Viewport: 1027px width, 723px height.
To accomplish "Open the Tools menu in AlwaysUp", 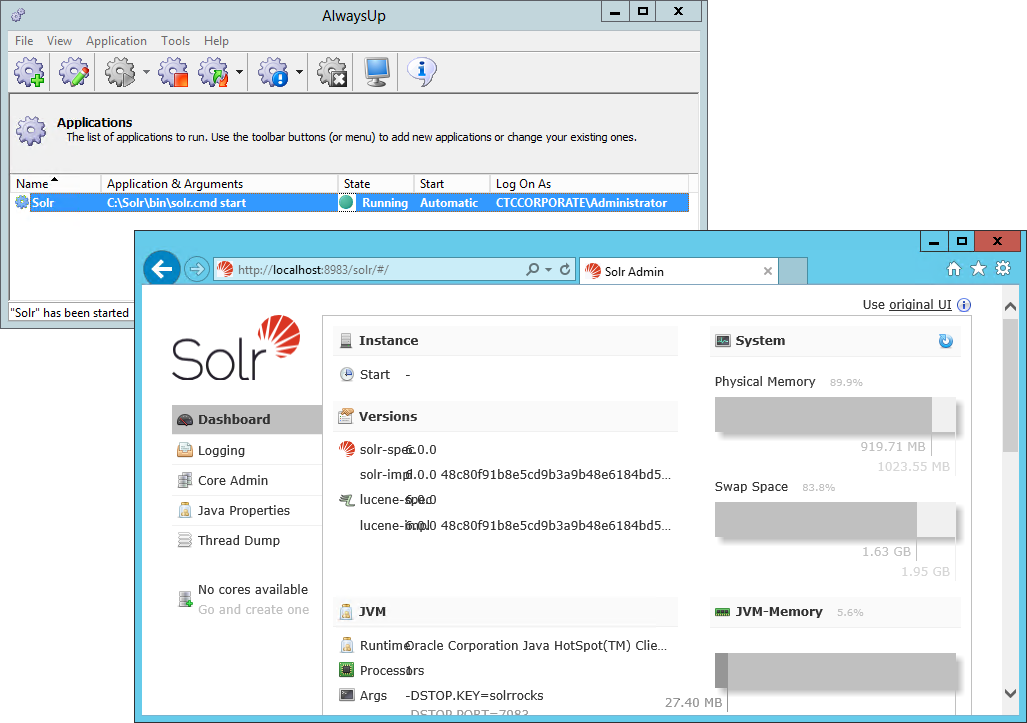I will (x=175, y=41).
